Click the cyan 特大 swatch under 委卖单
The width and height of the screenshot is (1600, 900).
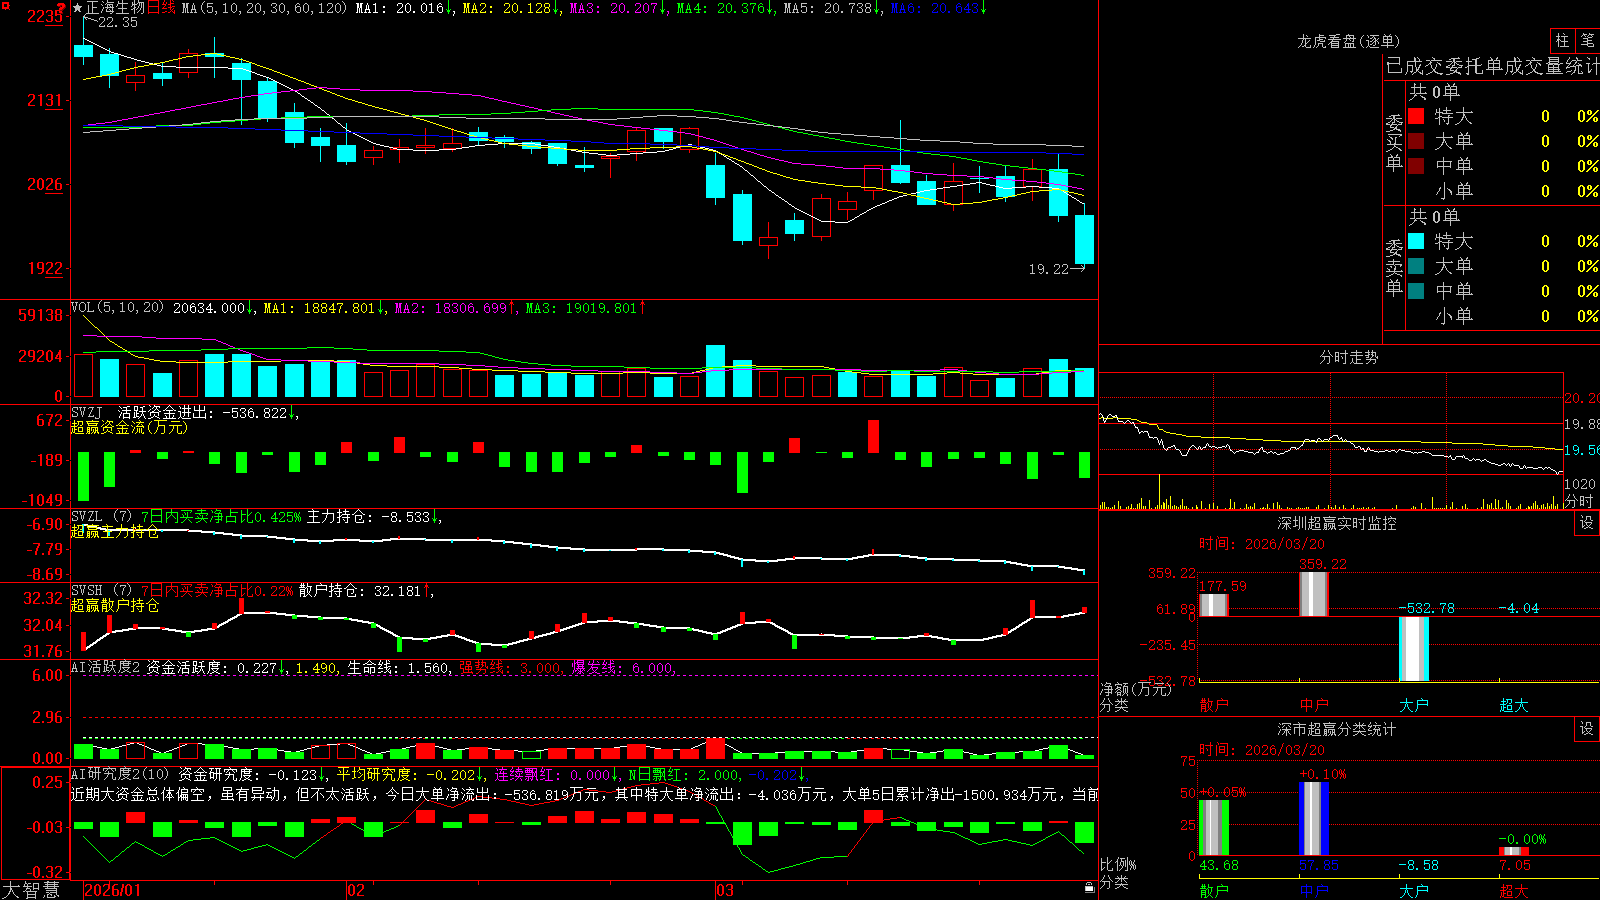[x=1416, y=241]
